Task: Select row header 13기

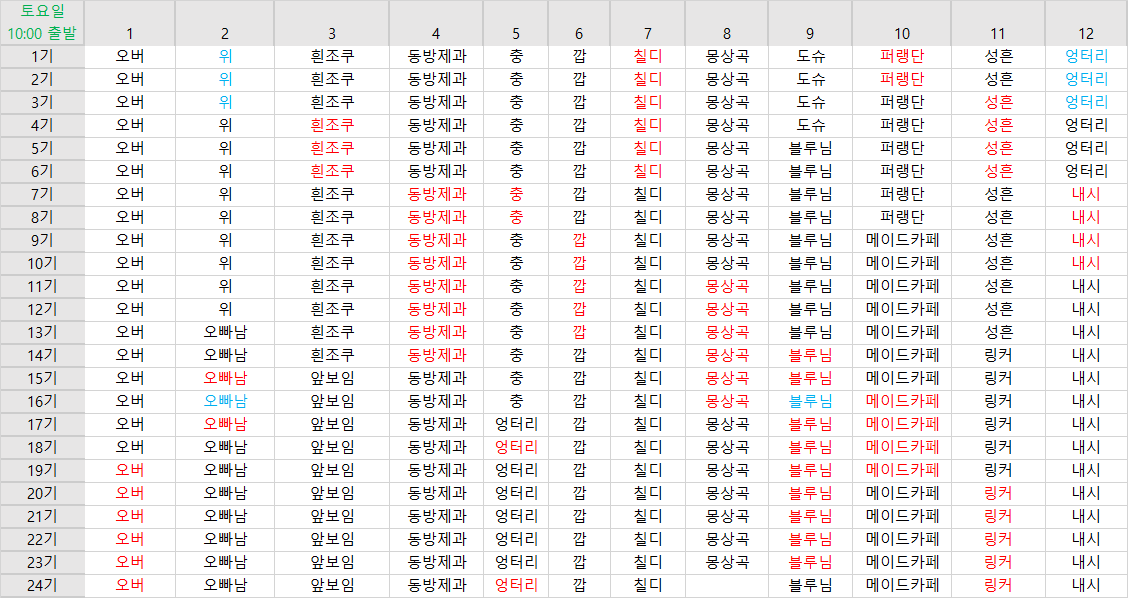Action: [x=42, y=332]
